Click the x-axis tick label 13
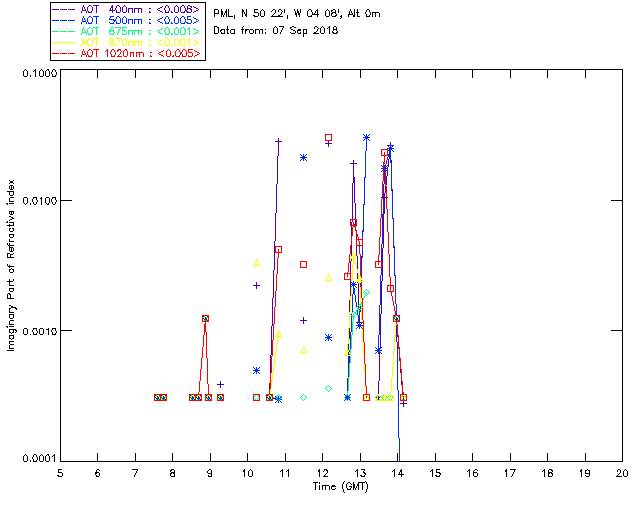The image size is (640, 512). [360, 473]
